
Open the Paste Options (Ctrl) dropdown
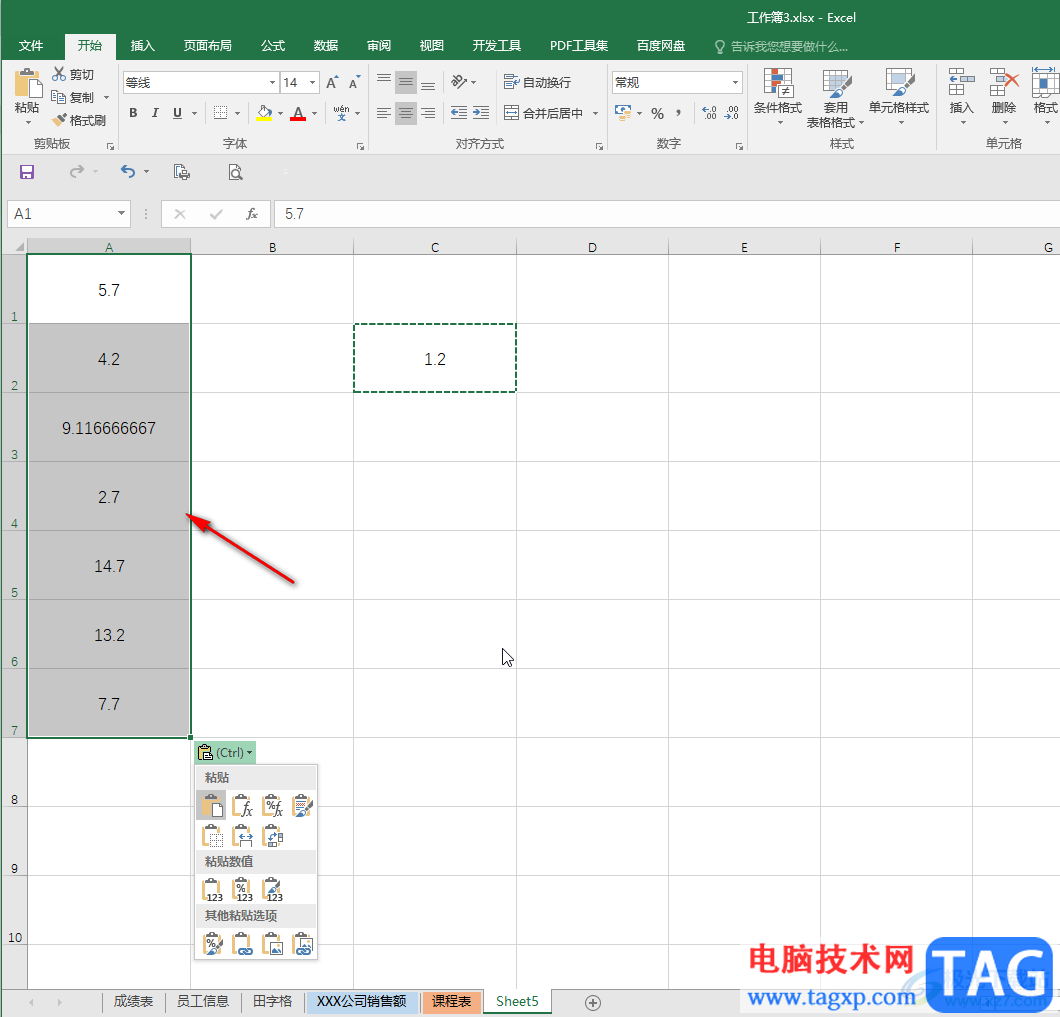click(x=225, y=752)
